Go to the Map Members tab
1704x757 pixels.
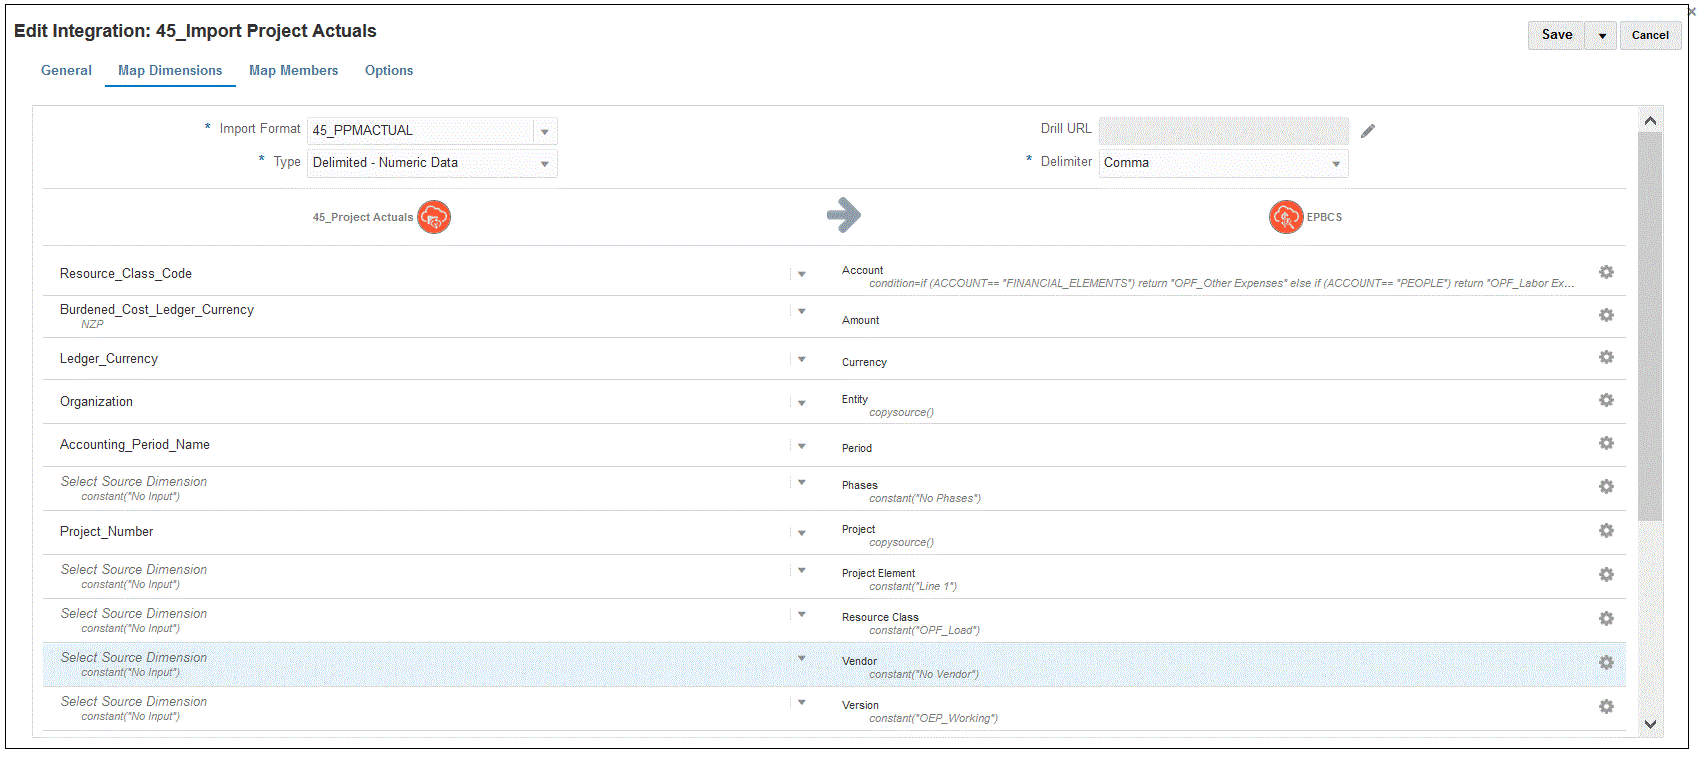coord(293,70)
